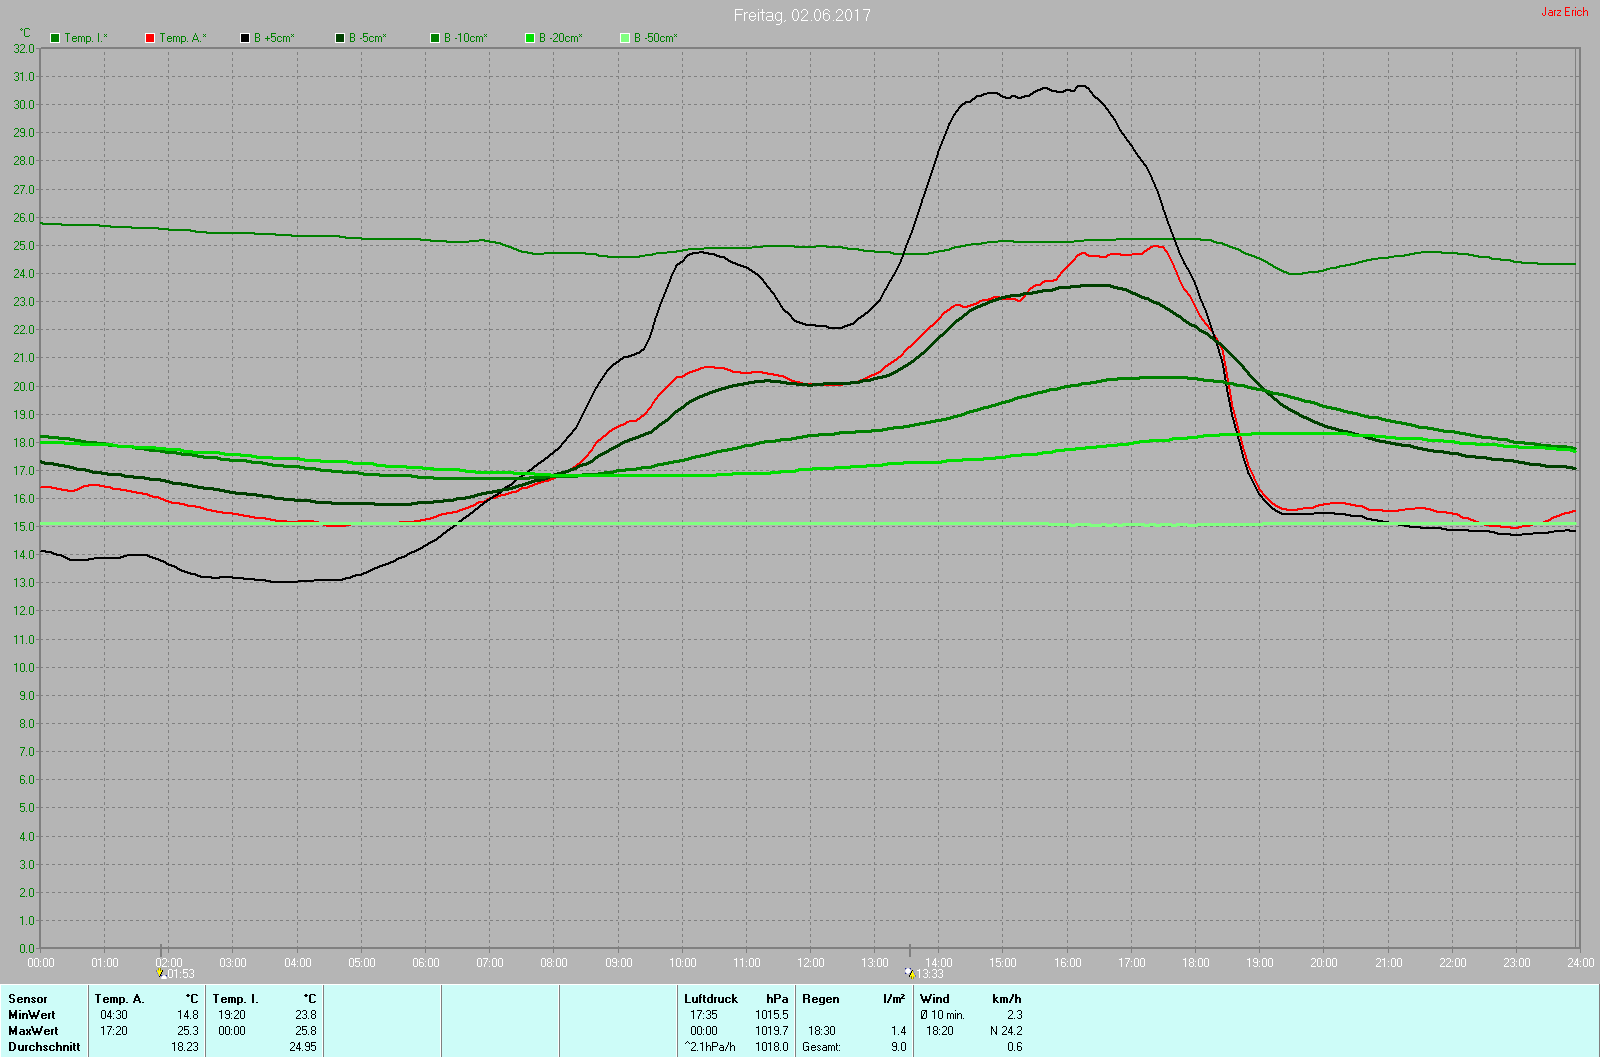Click the 'B -20cm*' legend label
This screenshot has width=1600, height=1057.
(x=561, y=38)
